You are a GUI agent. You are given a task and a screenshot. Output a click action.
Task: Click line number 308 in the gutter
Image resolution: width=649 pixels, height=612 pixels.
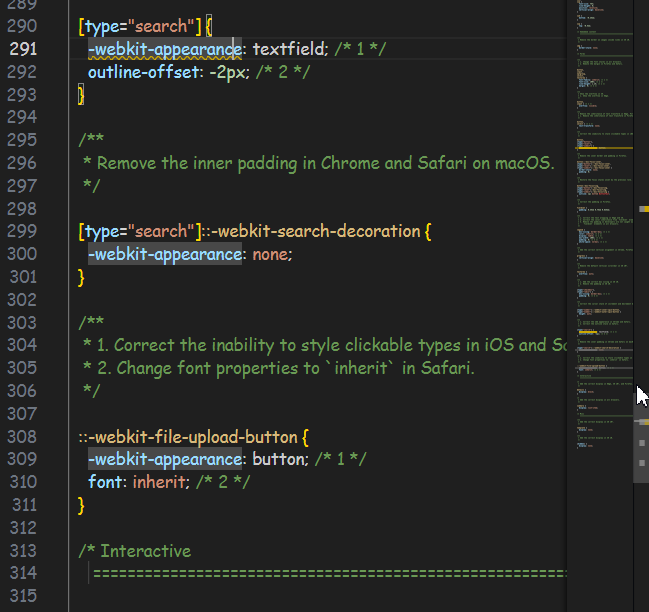[x=22, y=437]
